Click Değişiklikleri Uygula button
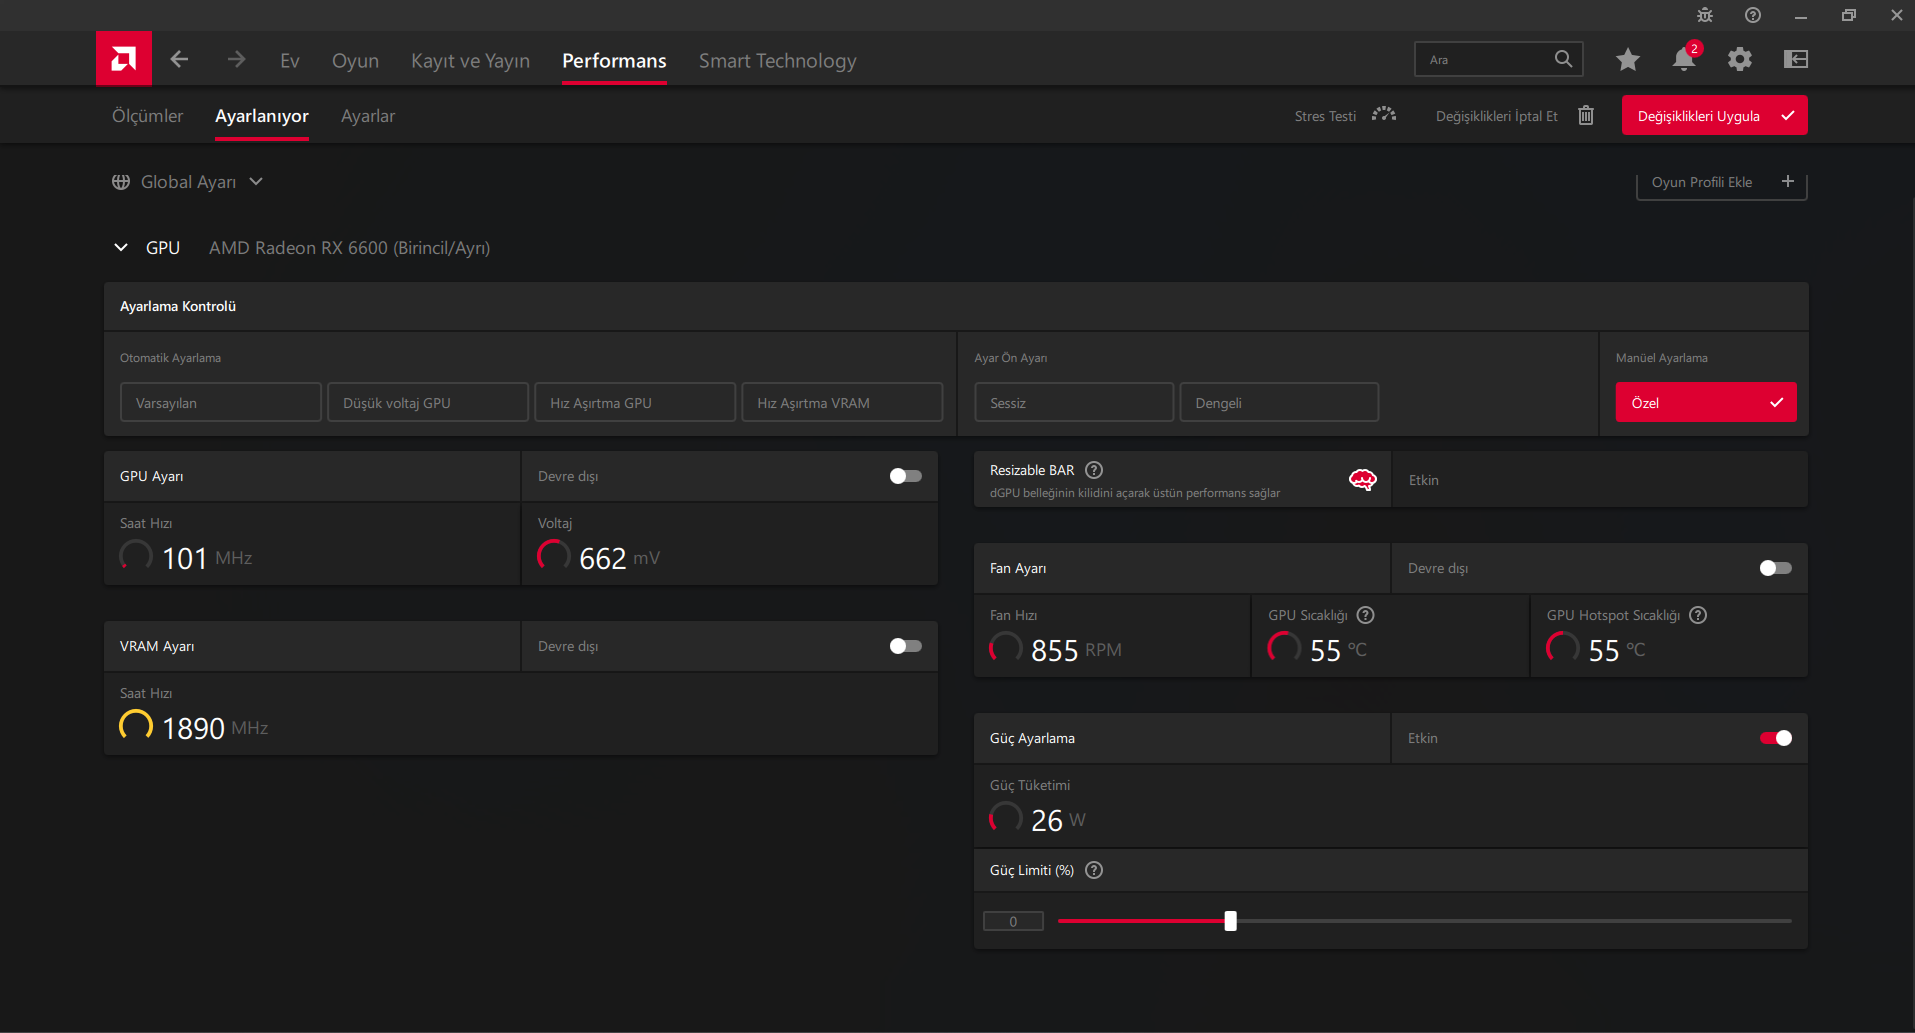The width and height of the screenshot is (1915, 1033). tap(1714, 116)
